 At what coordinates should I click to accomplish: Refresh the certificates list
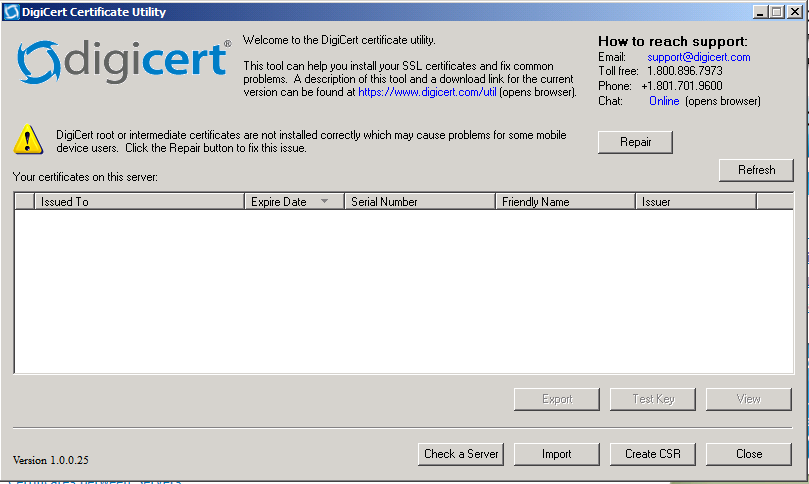coord(756,170)
